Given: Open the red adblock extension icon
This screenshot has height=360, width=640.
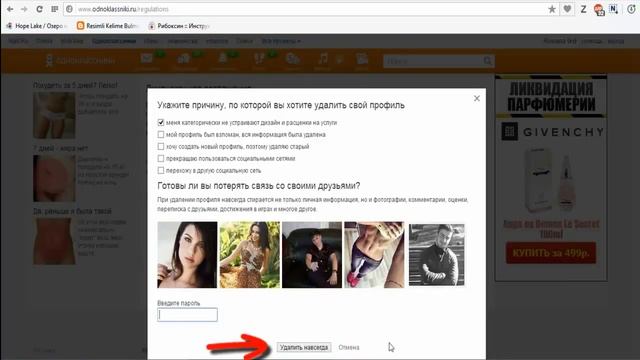Looking at the screenshot, I should coord(599,9).
